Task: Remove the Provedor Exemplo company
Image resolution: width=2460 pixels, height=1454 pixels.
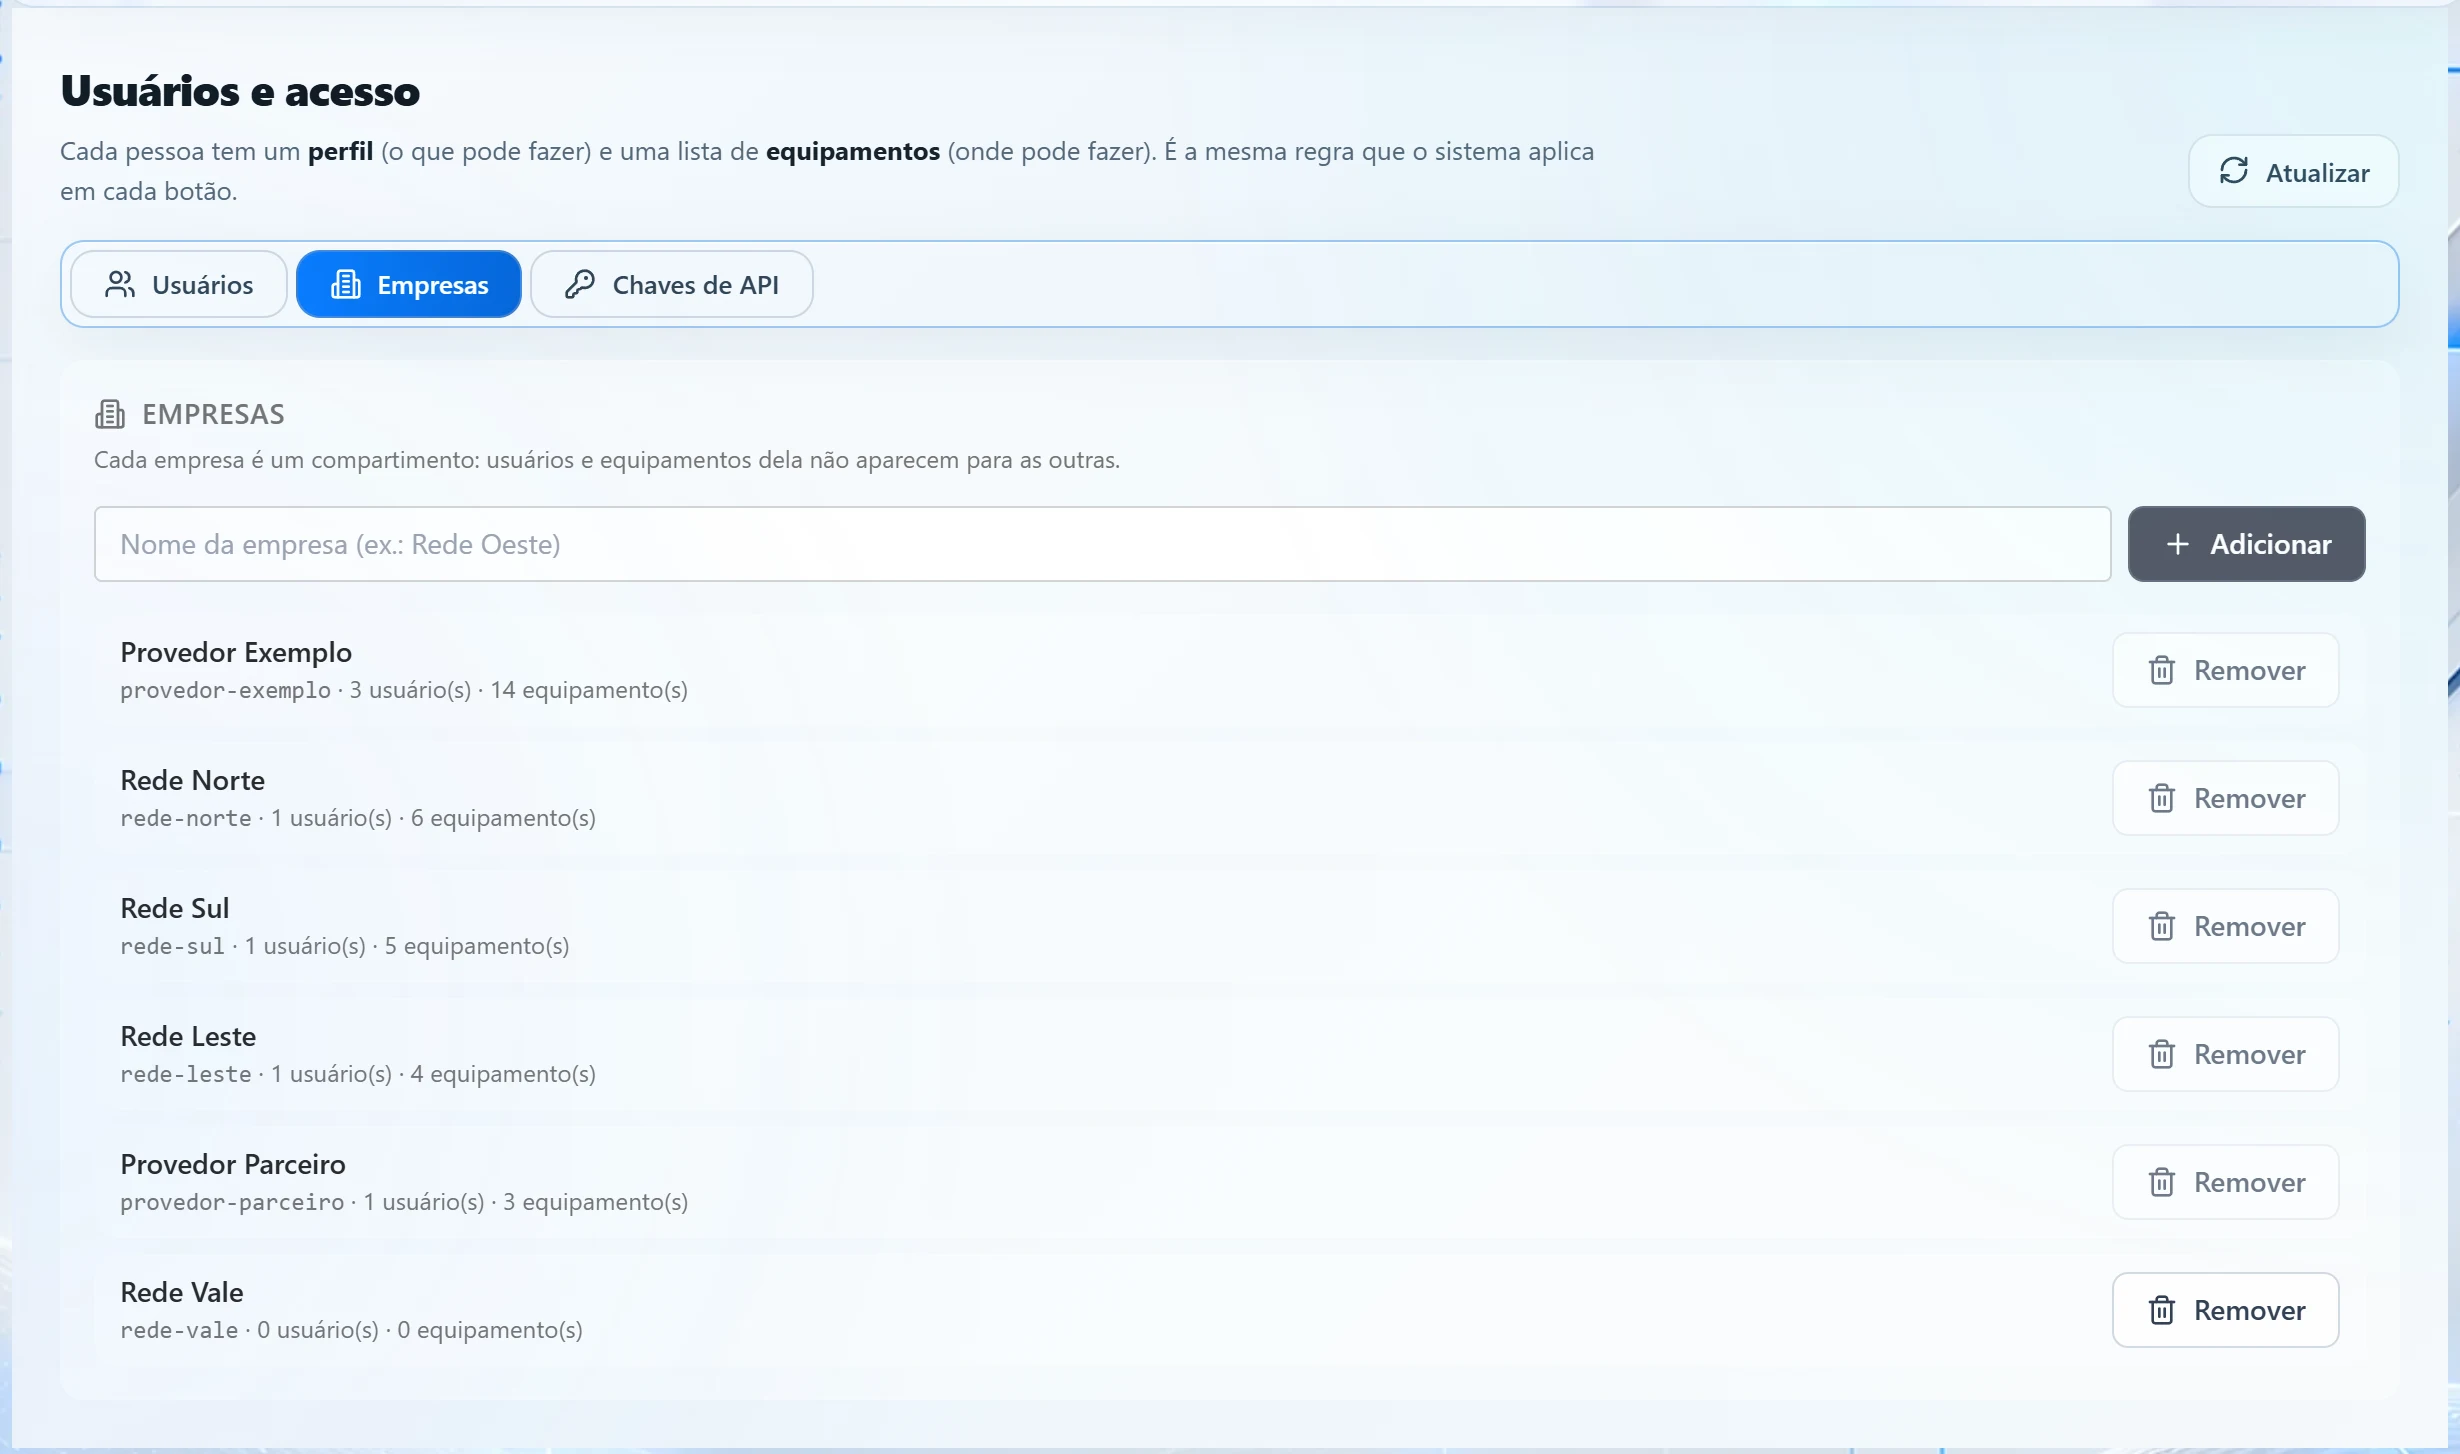Action: point(2225,670)
